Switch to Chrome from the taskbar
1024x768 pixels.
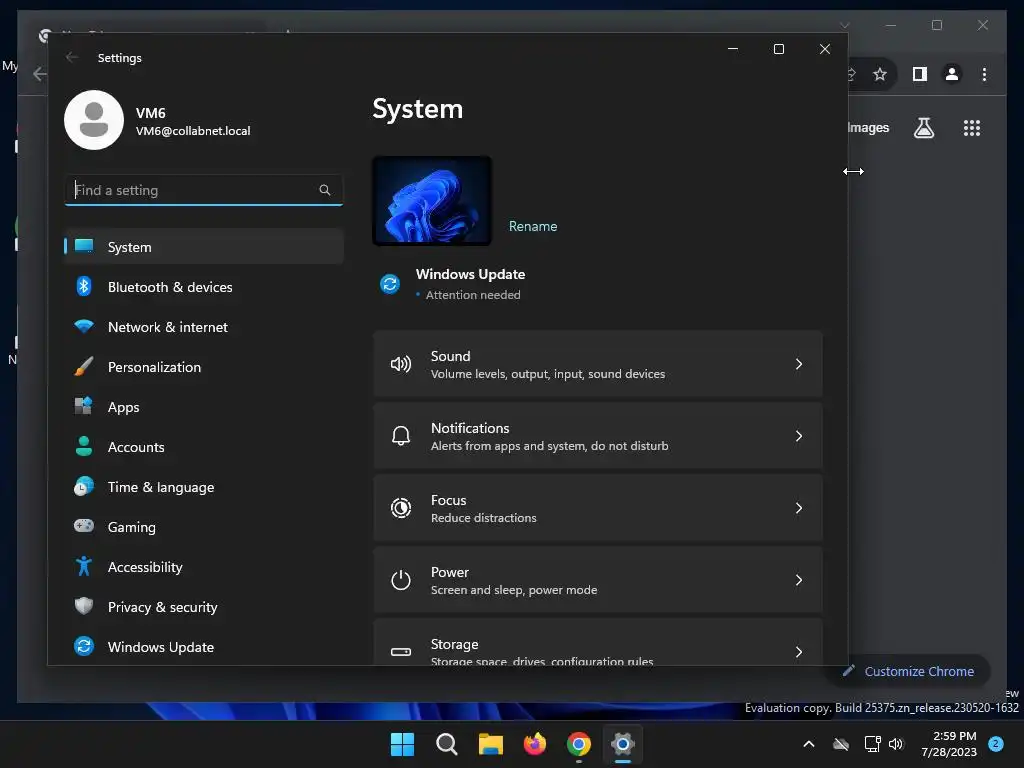[x=579, y=744]
